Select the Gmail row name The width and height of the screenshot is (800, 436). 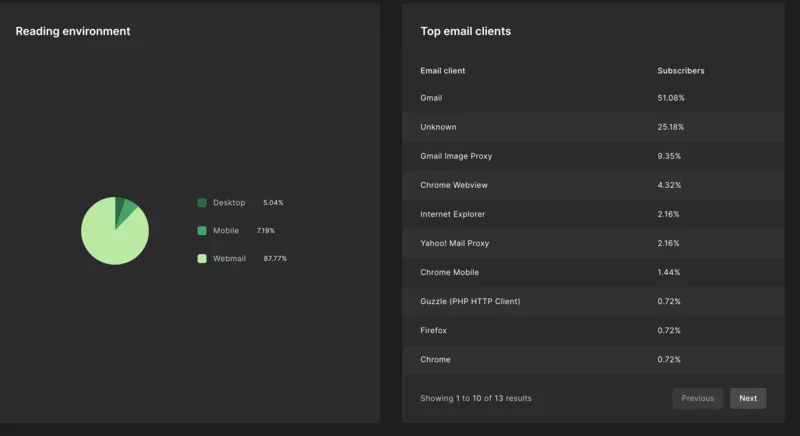[x=431, y=98]
